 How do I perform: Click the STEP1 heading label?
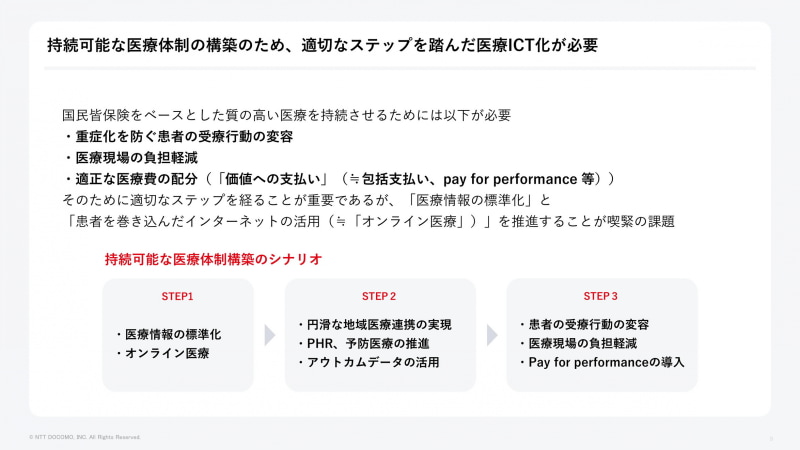pos(177,297)
